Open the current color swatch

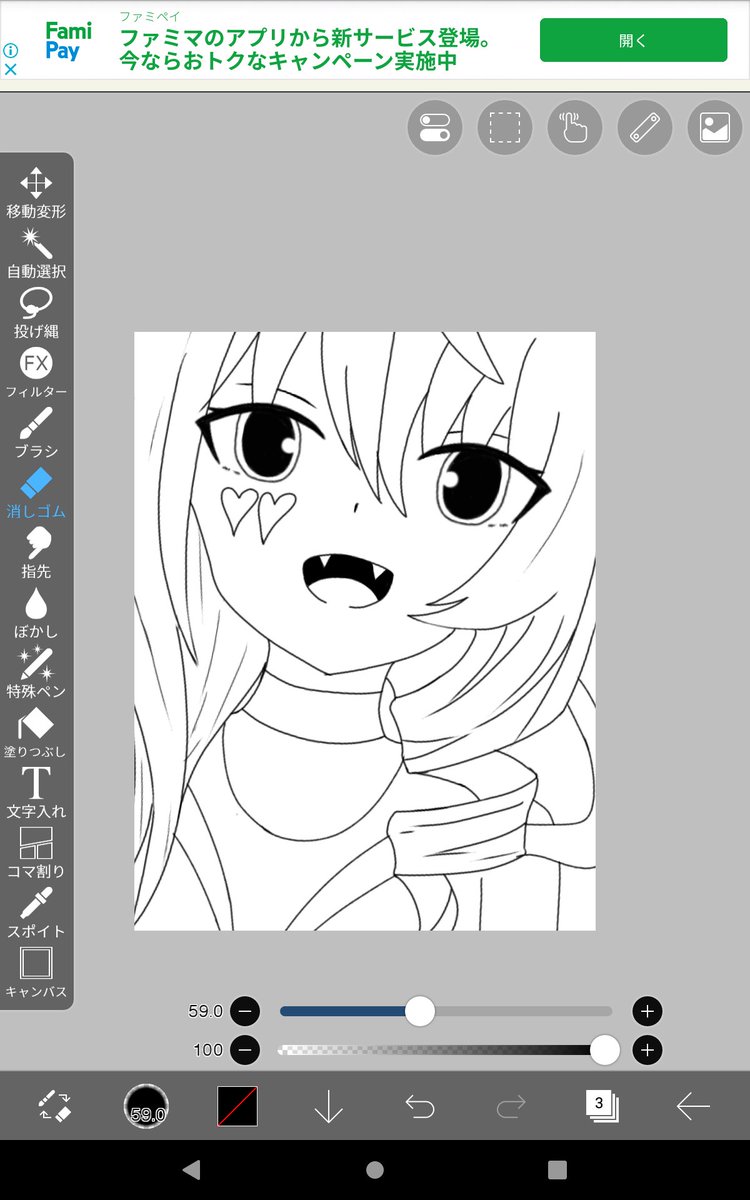point(238,1106)
